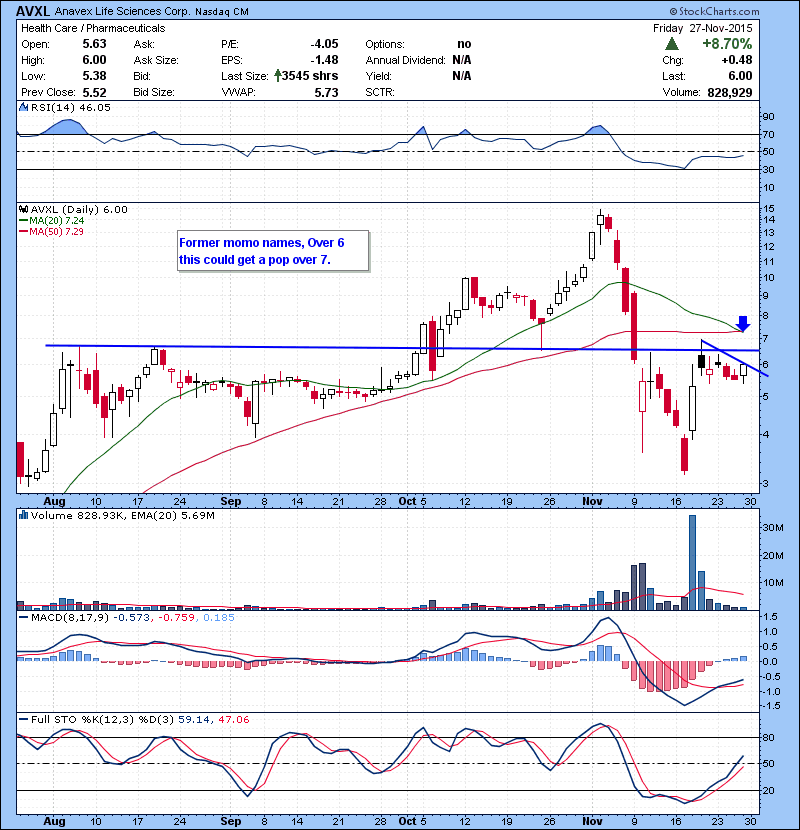Click the Former momo names annotation note
Image resolution: width=800 pixels, height=830 pixels.
pos(273,251)
